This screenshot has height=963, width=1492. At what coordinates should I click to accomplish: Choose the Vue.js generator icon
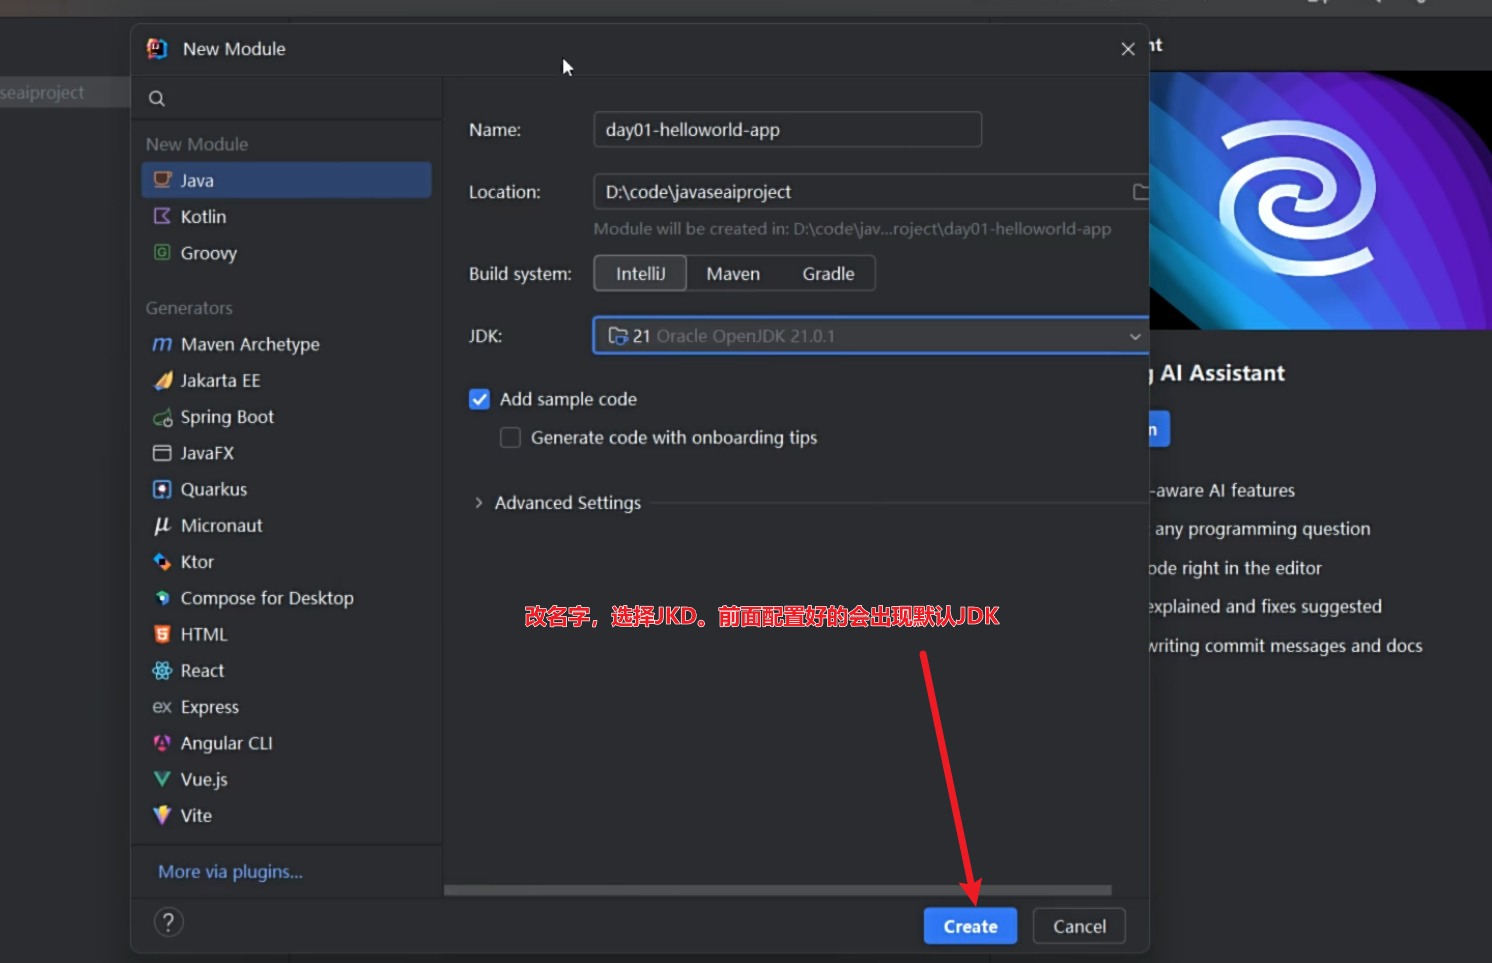[x=162, y=779]
